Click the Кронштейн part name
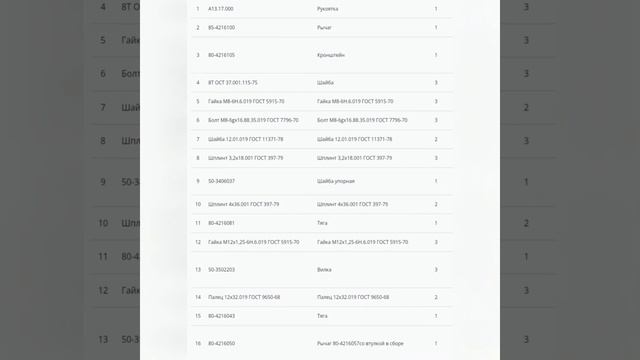This screenshot has width=640, height=360. click(331, 55)
